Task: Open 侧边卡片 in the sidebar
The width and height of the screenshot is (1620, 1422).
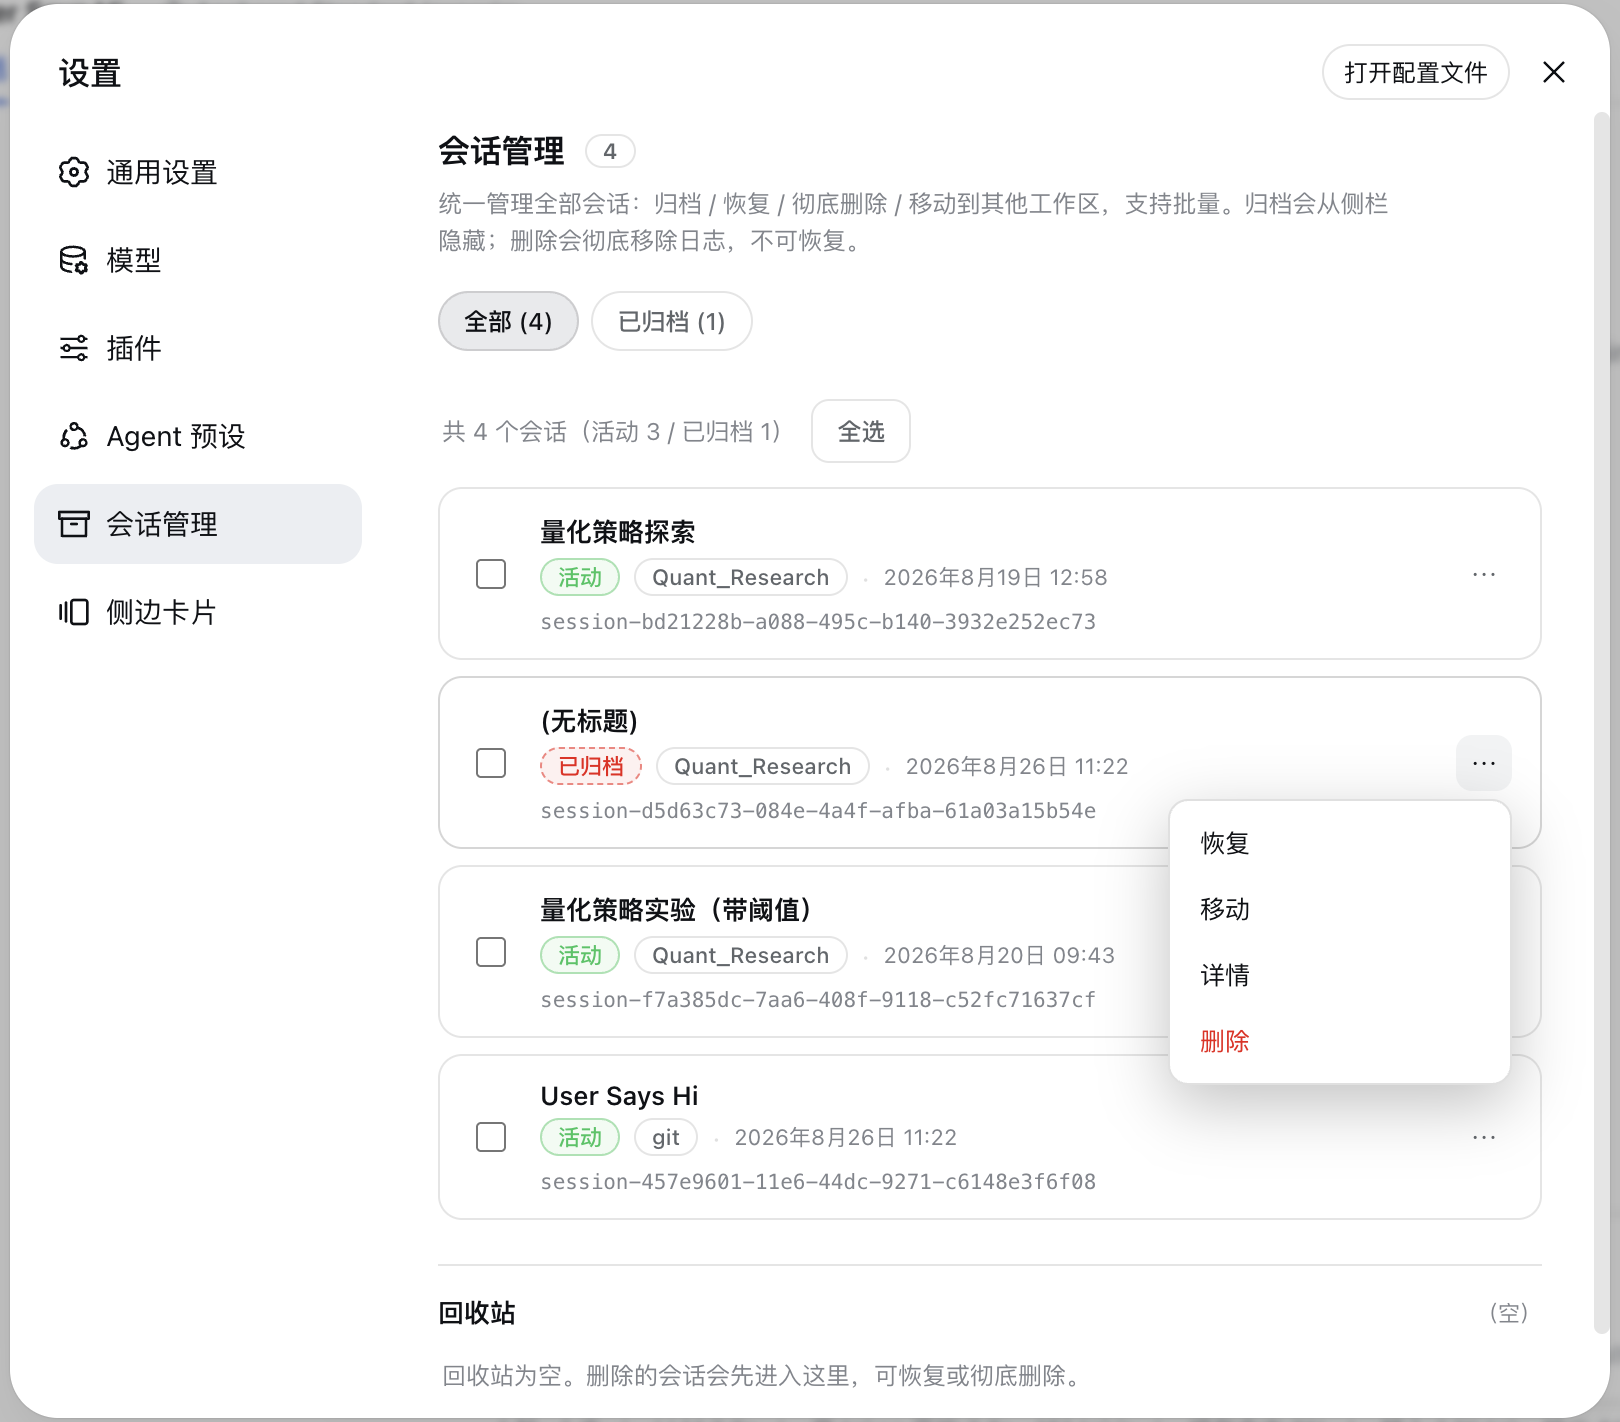Action: pyautogui.click(x=198, y=612)
